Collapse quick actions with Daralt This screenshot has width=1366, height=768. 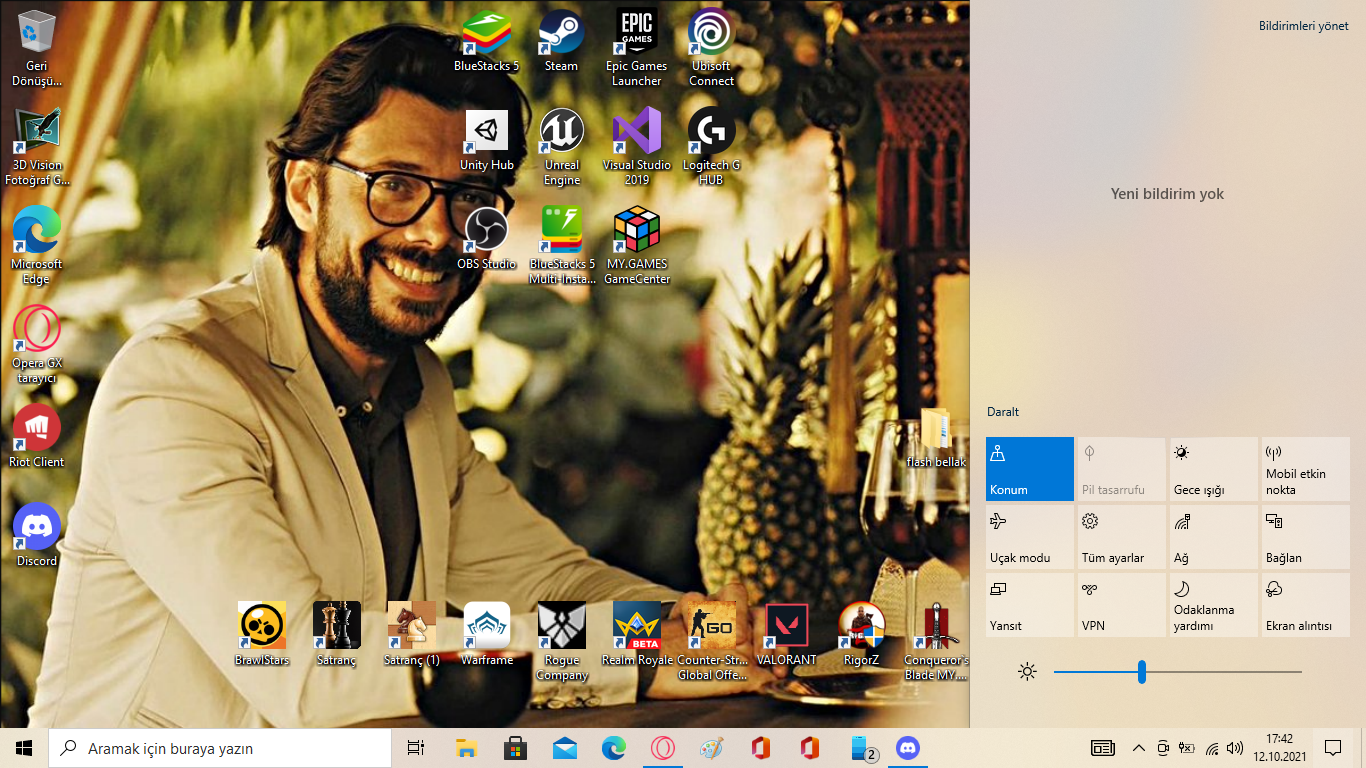1003,412
